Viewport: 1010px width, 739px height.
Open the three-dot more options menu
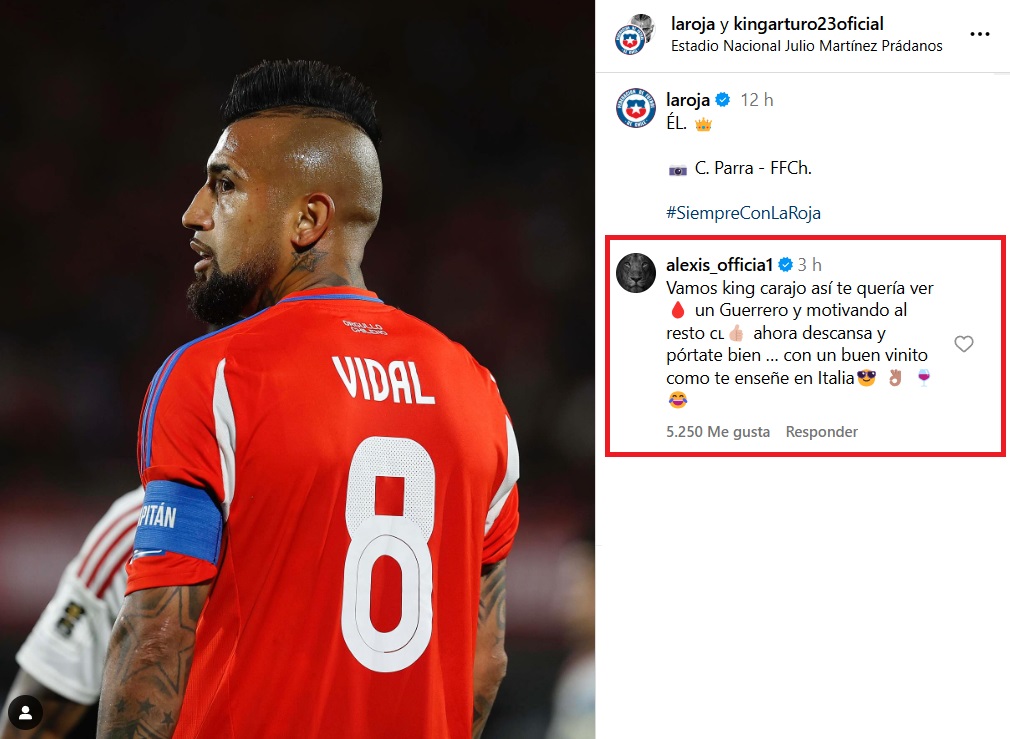pyautogui.click(x=979, y=34)
